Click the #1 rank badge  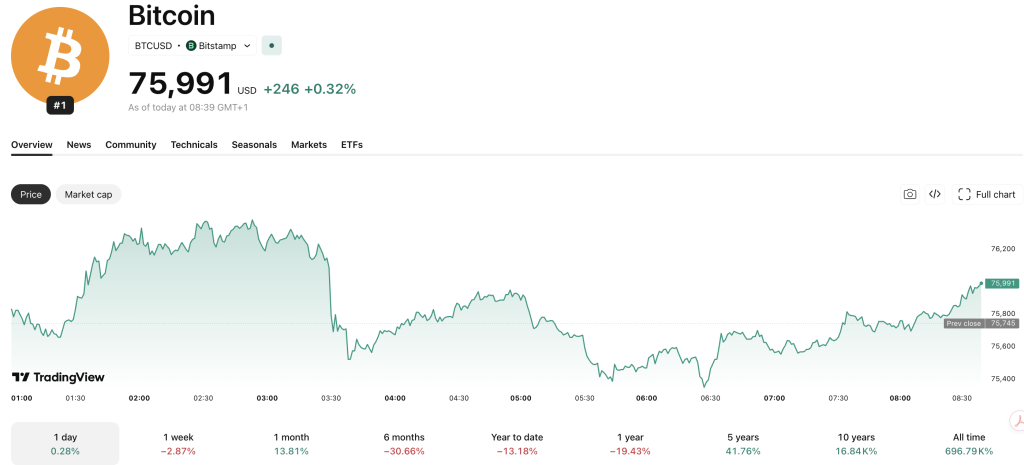(x=59, y=105)
